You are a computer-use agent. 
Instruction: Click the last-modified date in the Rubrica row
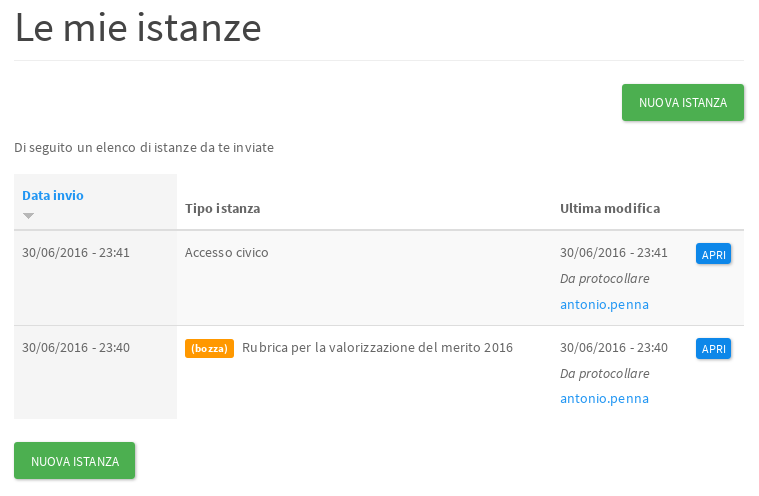pos(613,348)
